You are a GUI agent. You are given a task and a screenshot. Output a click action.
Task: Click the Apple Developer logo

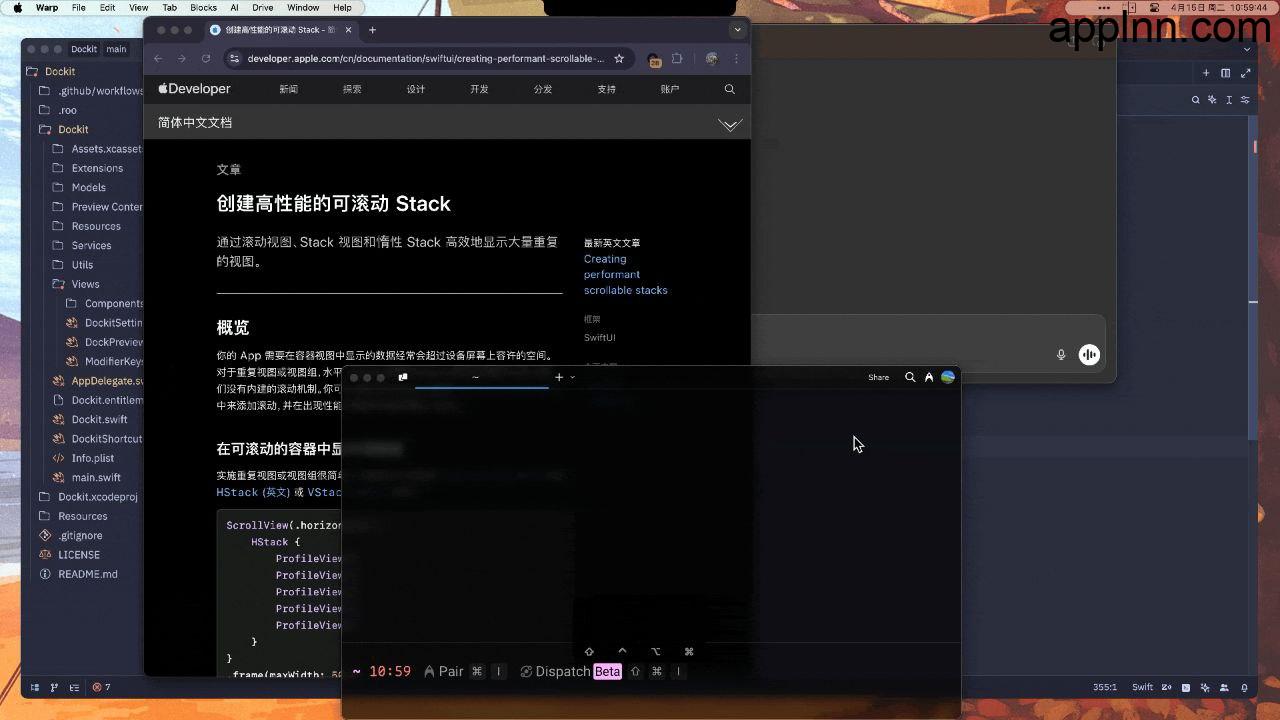point(194,89)
